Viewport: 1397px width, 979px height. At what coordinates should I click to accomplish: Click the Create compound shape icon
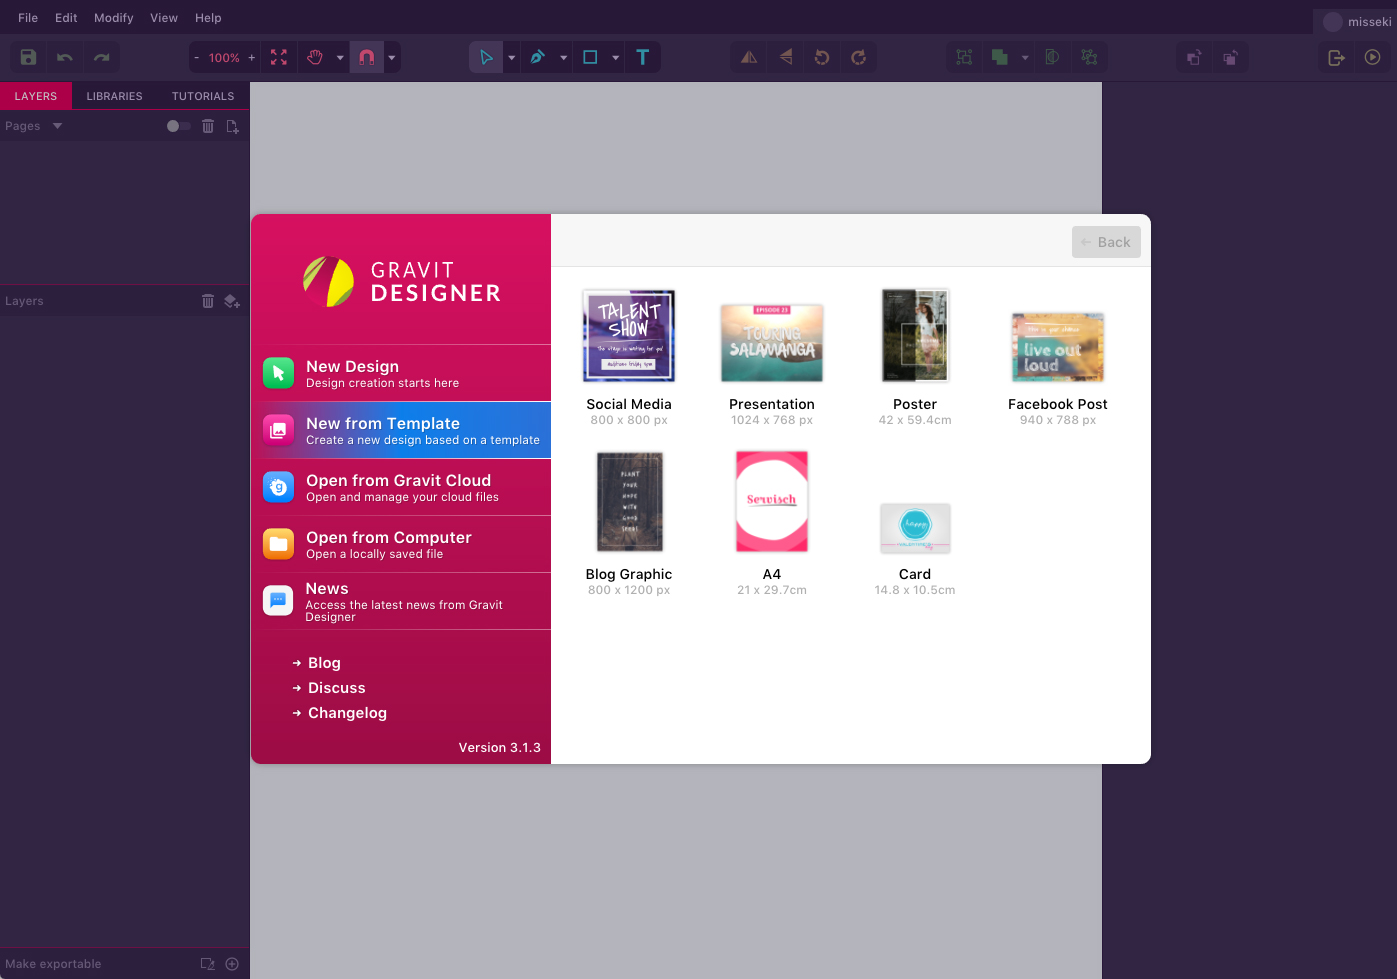pyautogui.click(x=1052, y=58)
